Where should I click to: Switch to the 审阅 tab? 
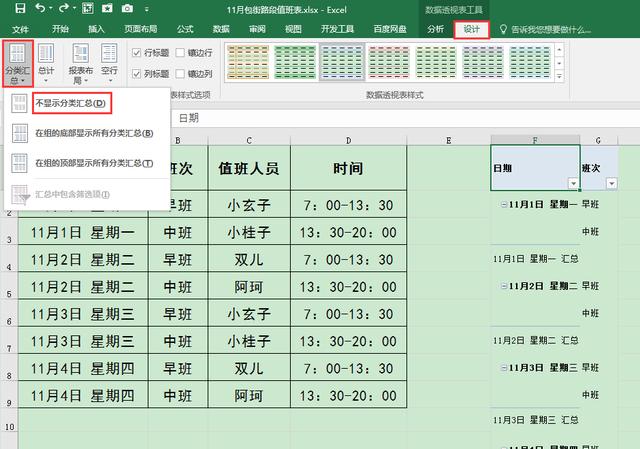257,29
